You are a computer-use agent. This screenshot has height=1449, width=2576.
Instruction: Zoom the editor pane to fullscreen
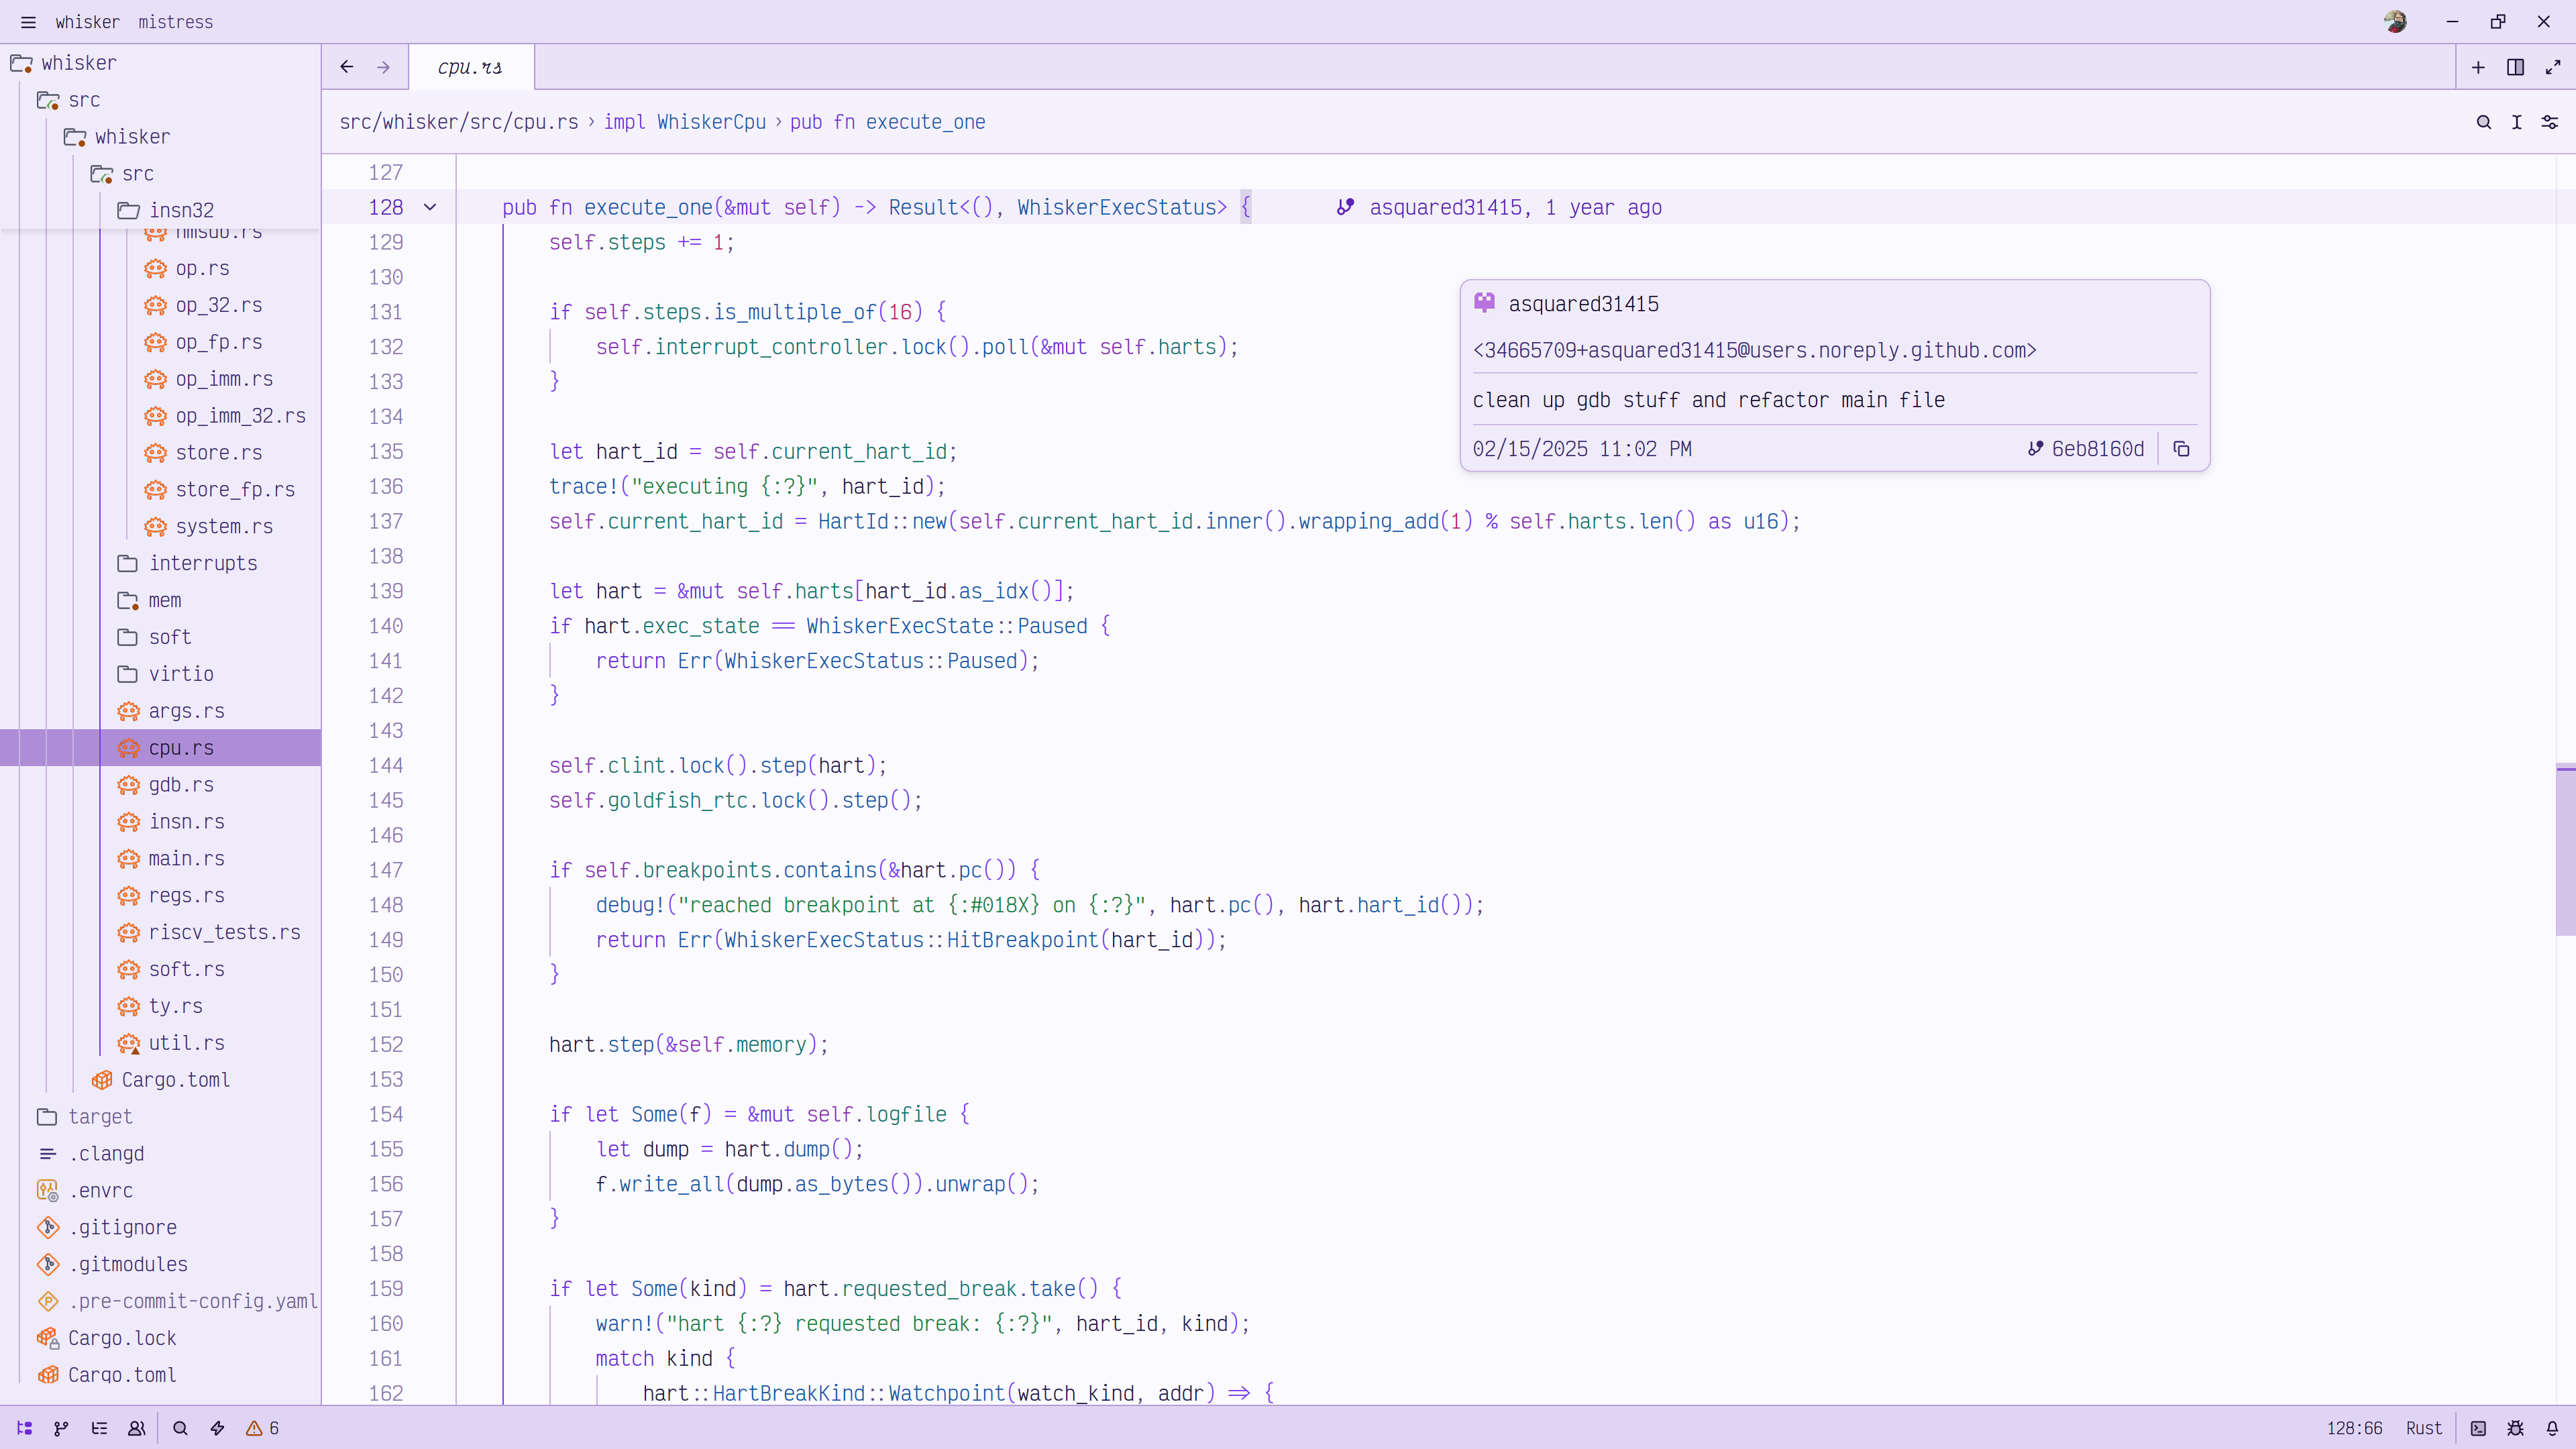pyautogui.click(x=2553, y=67)
